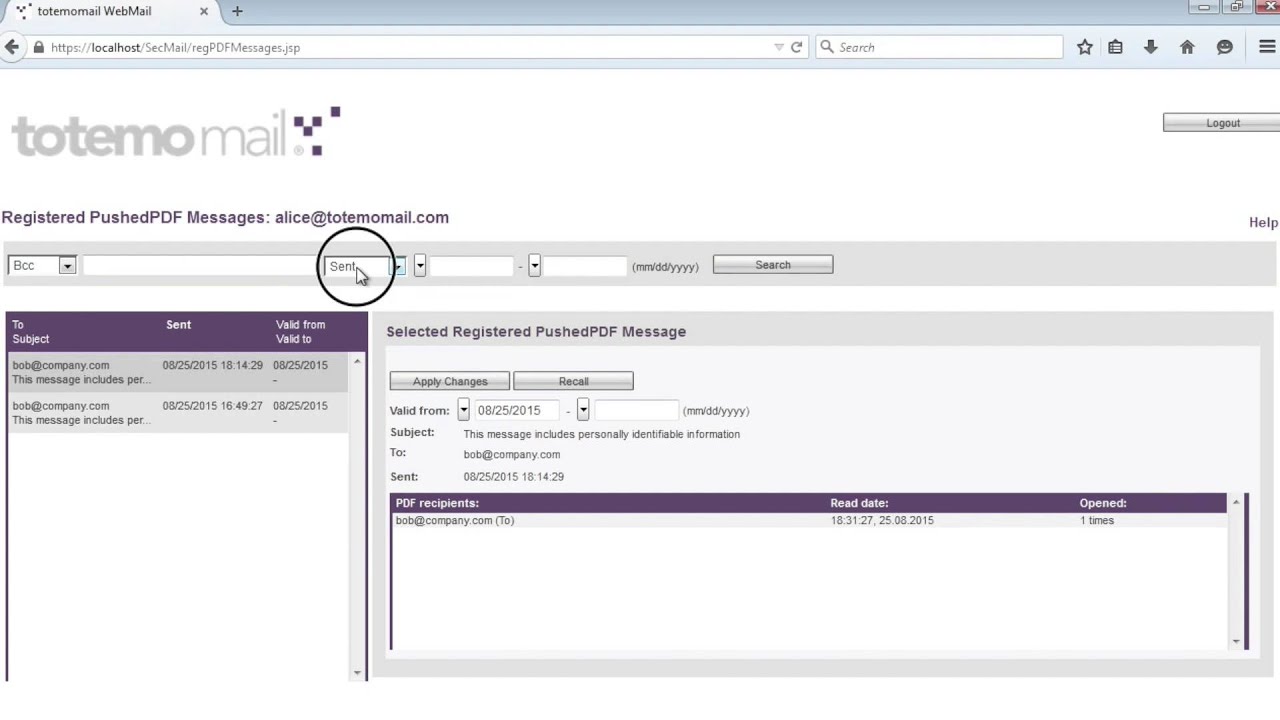1280x720 pixels.
Task: Open the search end date picker arrow
Action: click(x=534, y=265)
